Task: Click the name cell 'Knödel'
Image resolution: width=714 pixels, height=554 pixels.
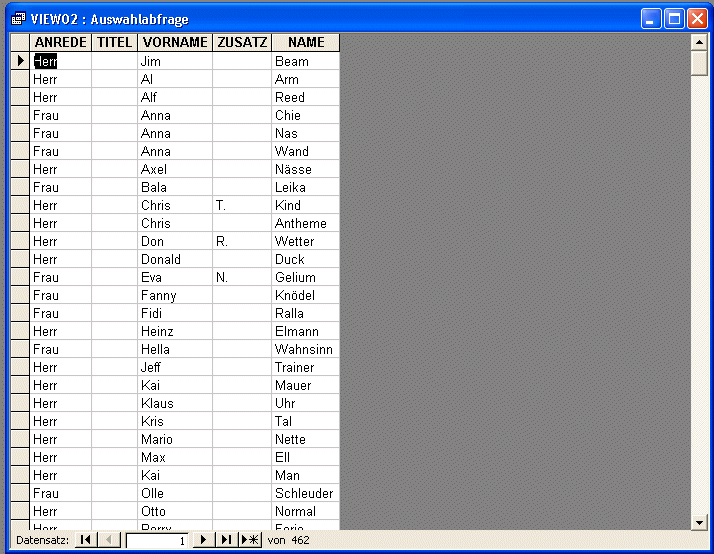Action: [306, 295]
